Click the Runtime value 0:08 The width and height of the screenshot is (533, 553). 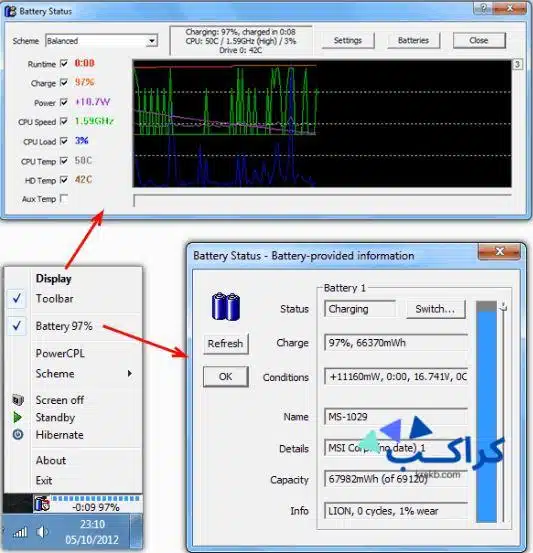tap(84, 63)
